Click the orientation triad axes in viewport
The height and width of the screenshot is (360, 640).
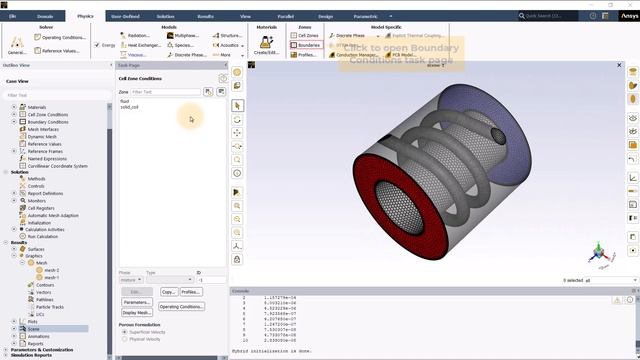tap(601, 255)
